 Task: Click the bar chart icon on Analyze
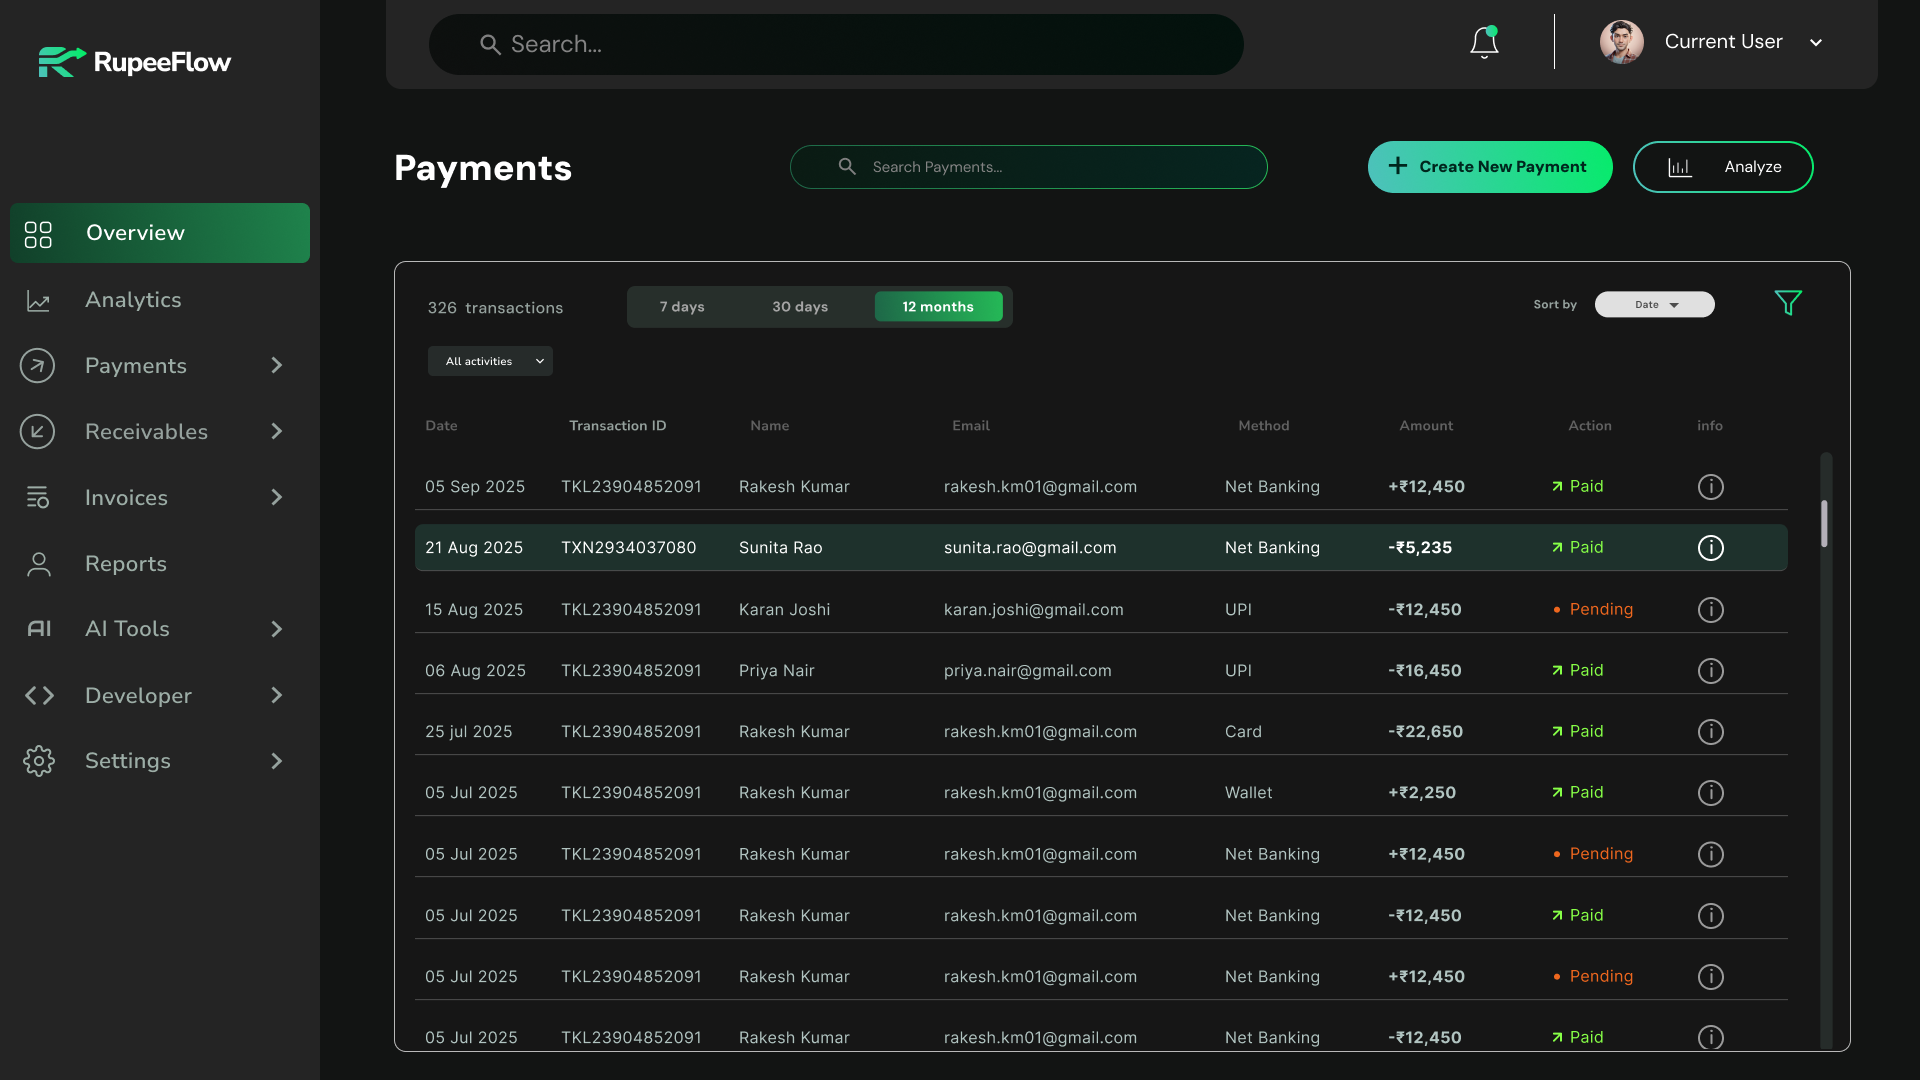(x=1679, y=167)
